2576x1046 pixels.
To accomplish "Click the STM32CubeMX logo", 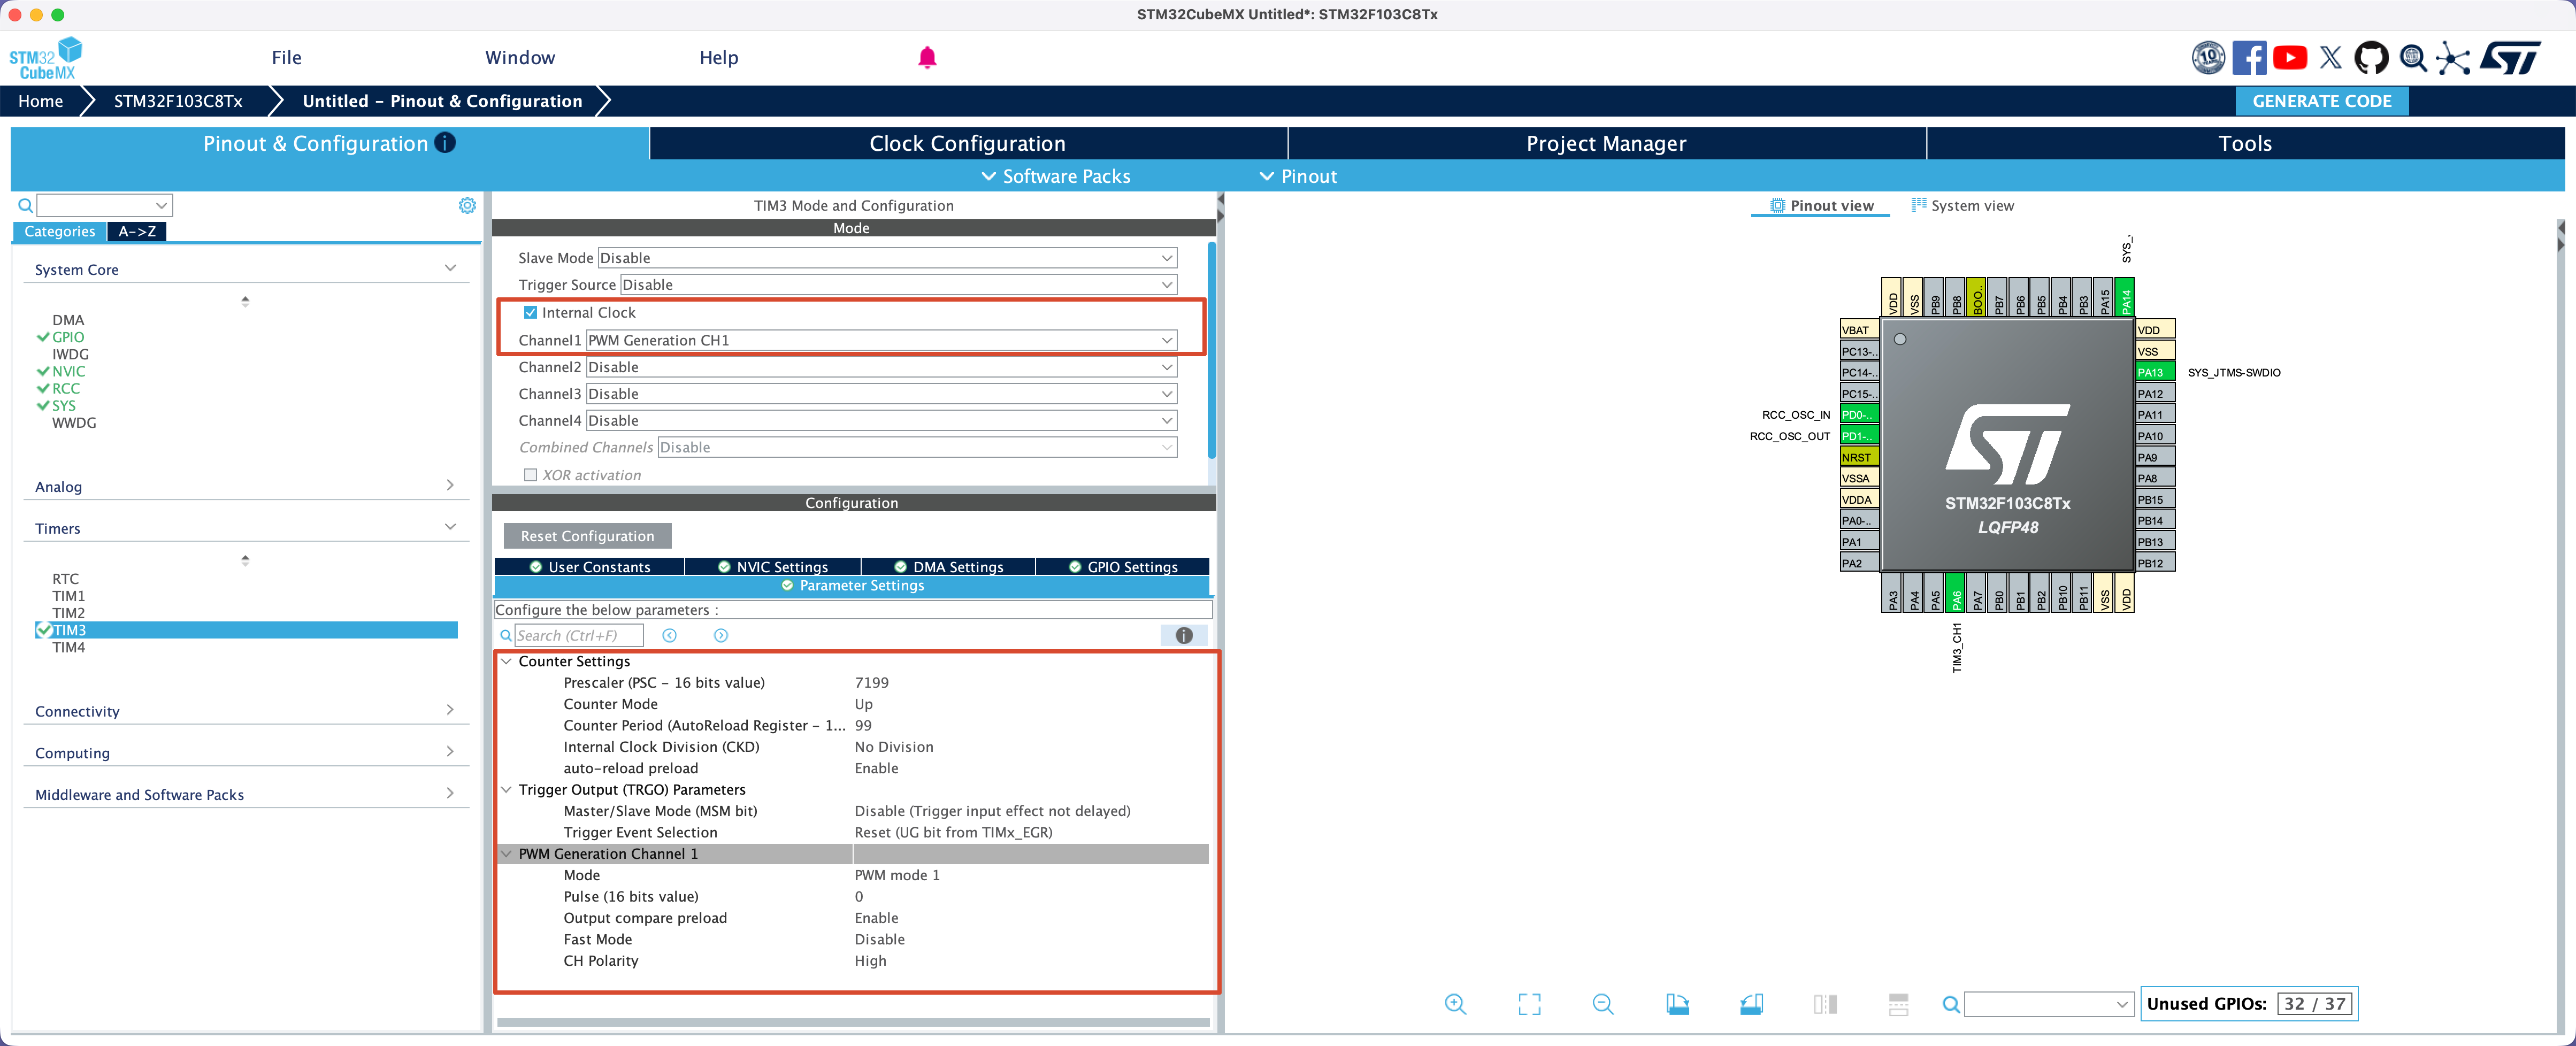I will 45,58.
